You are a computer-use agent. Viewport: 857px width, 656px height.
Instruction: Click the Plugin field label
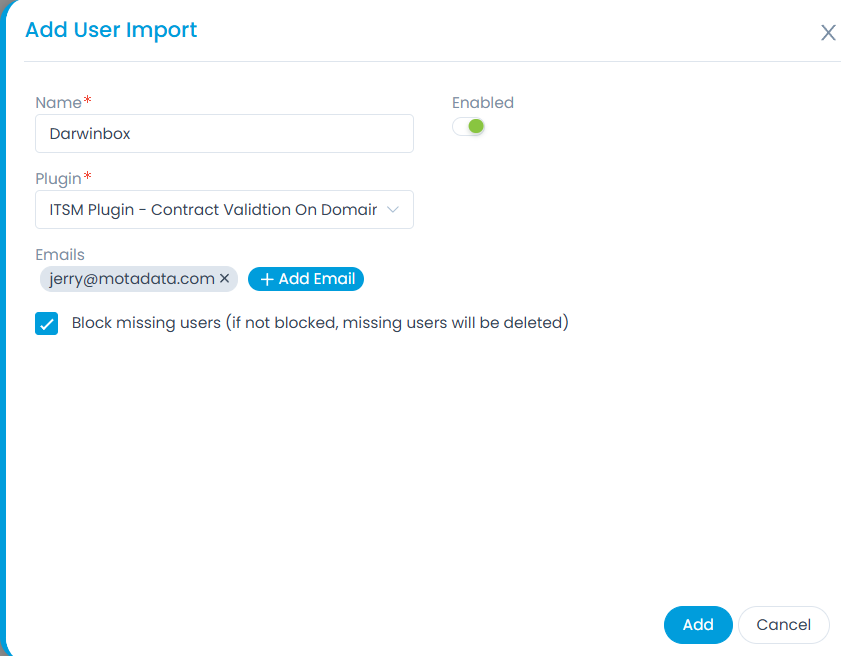pyautogui.click(x=58, y=179)
